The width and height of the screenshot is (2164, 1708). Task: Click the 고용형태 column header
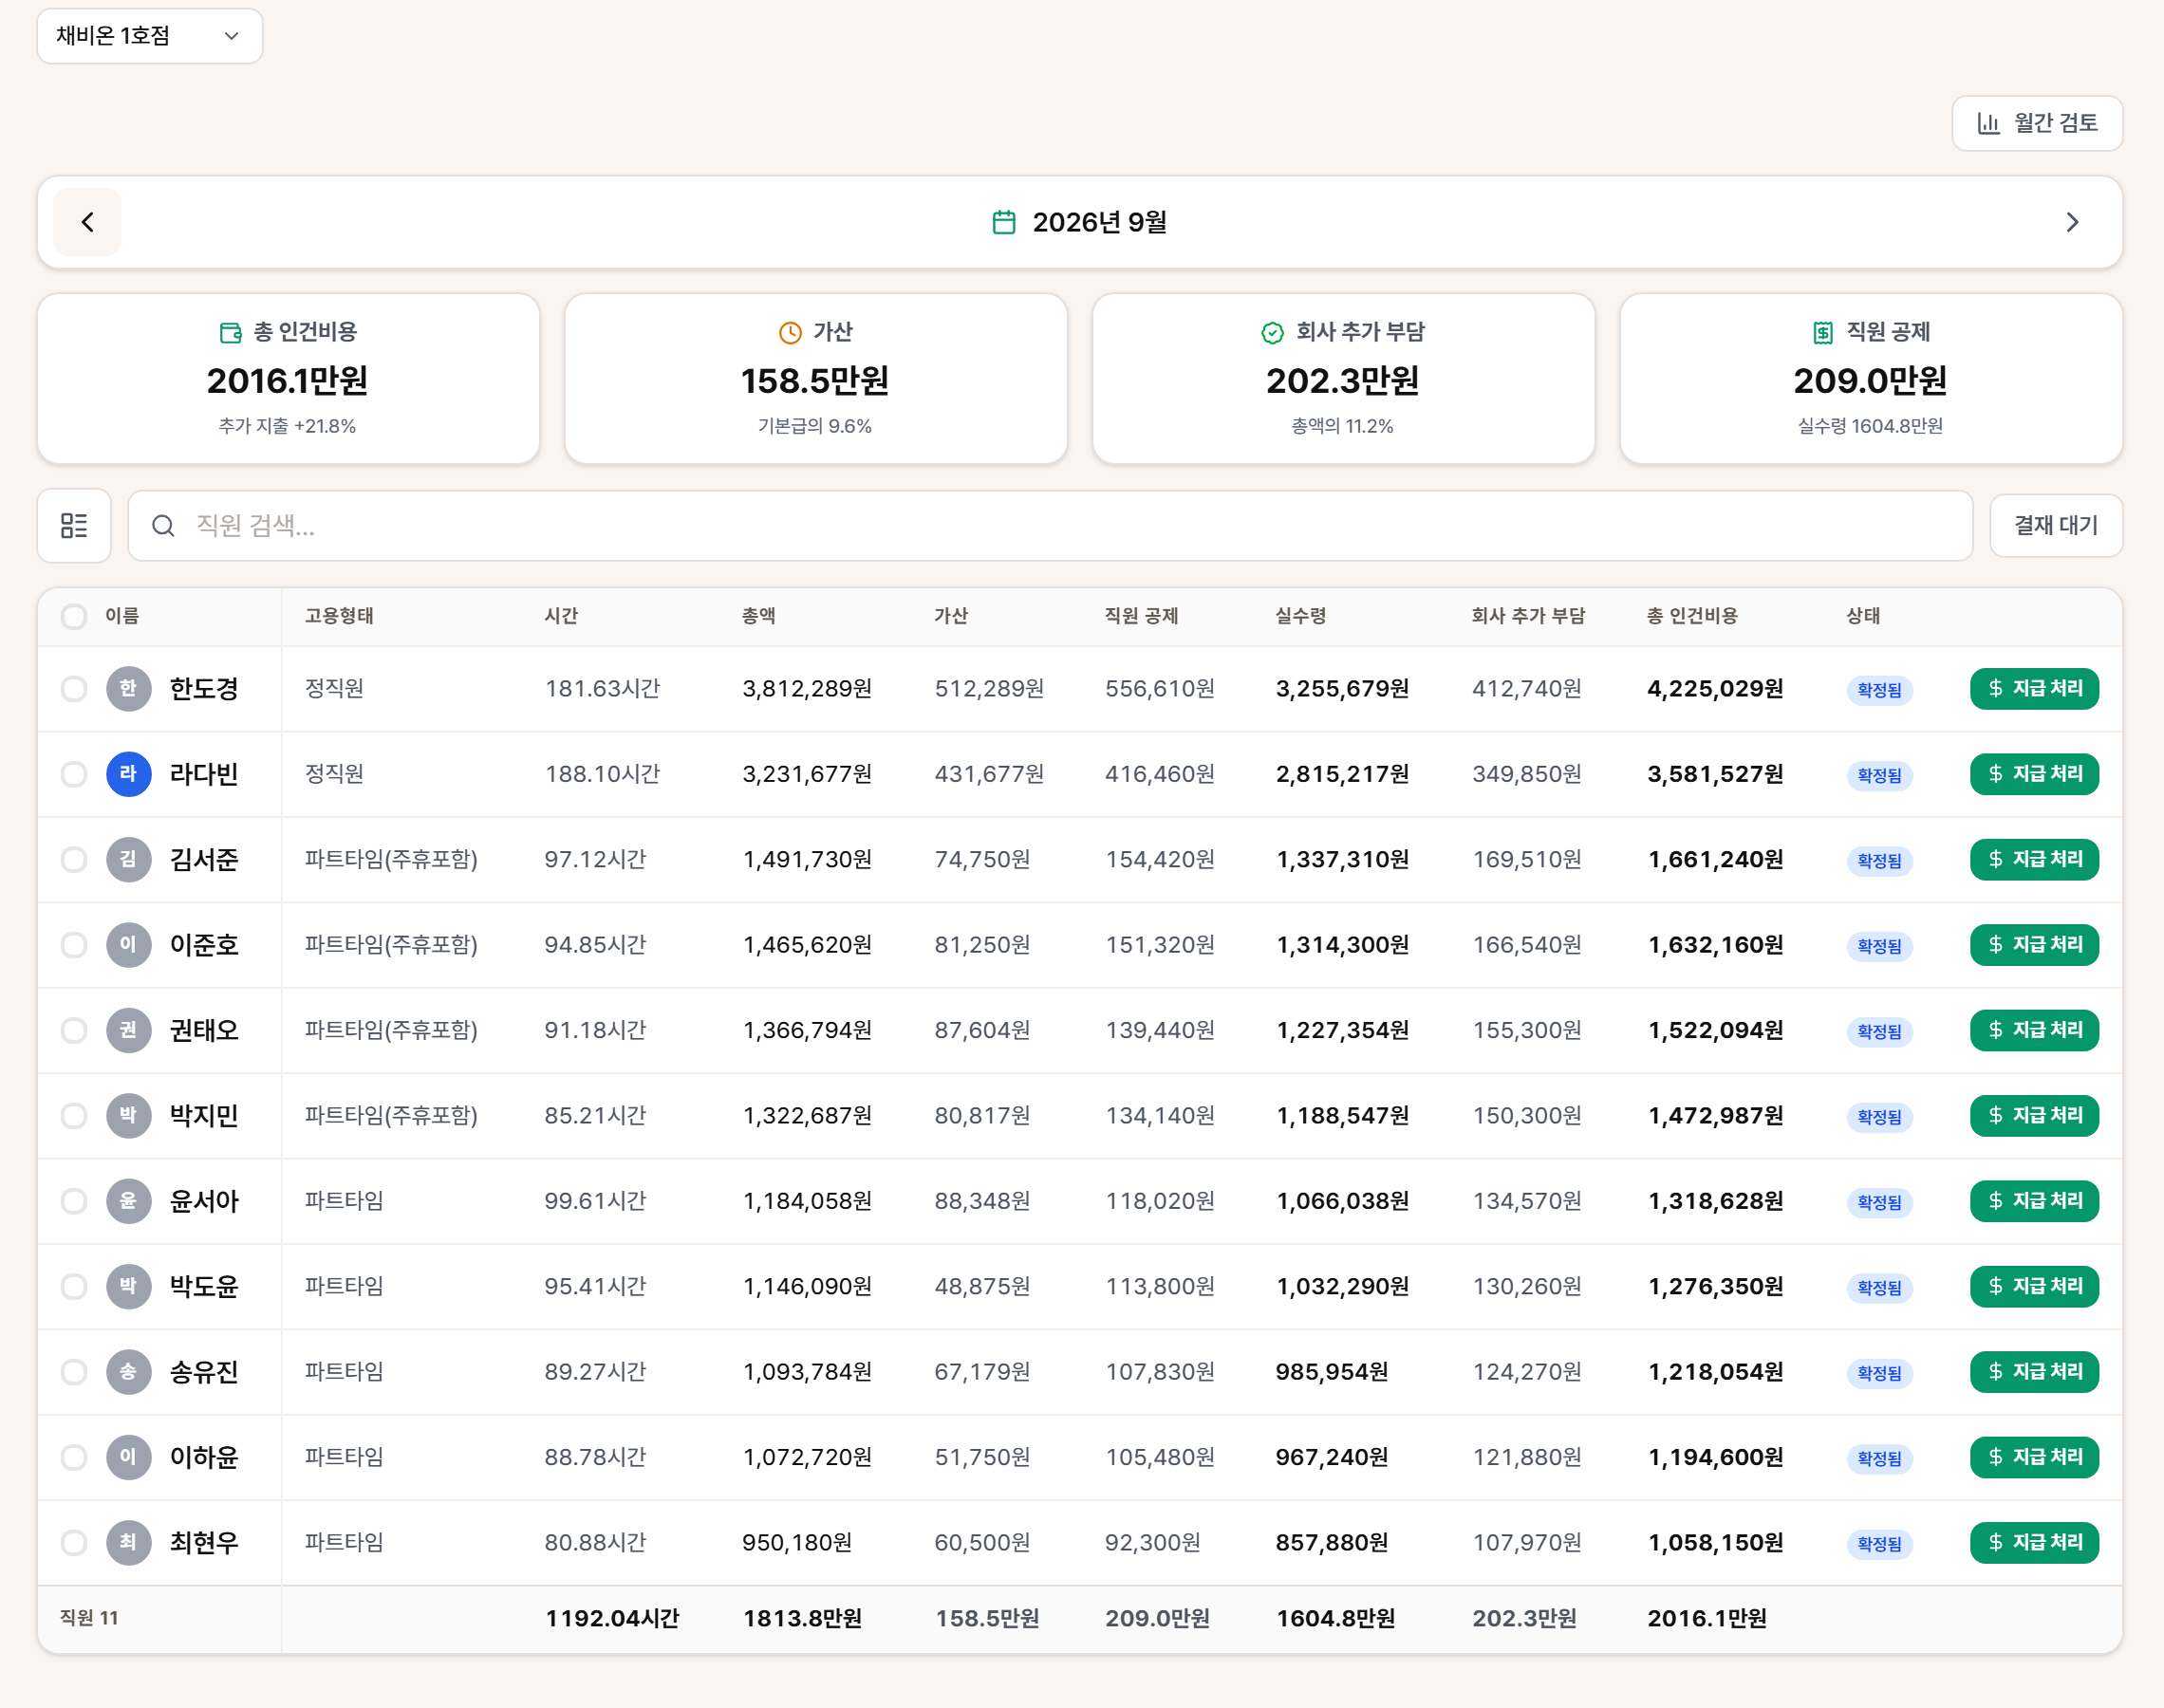339,616
